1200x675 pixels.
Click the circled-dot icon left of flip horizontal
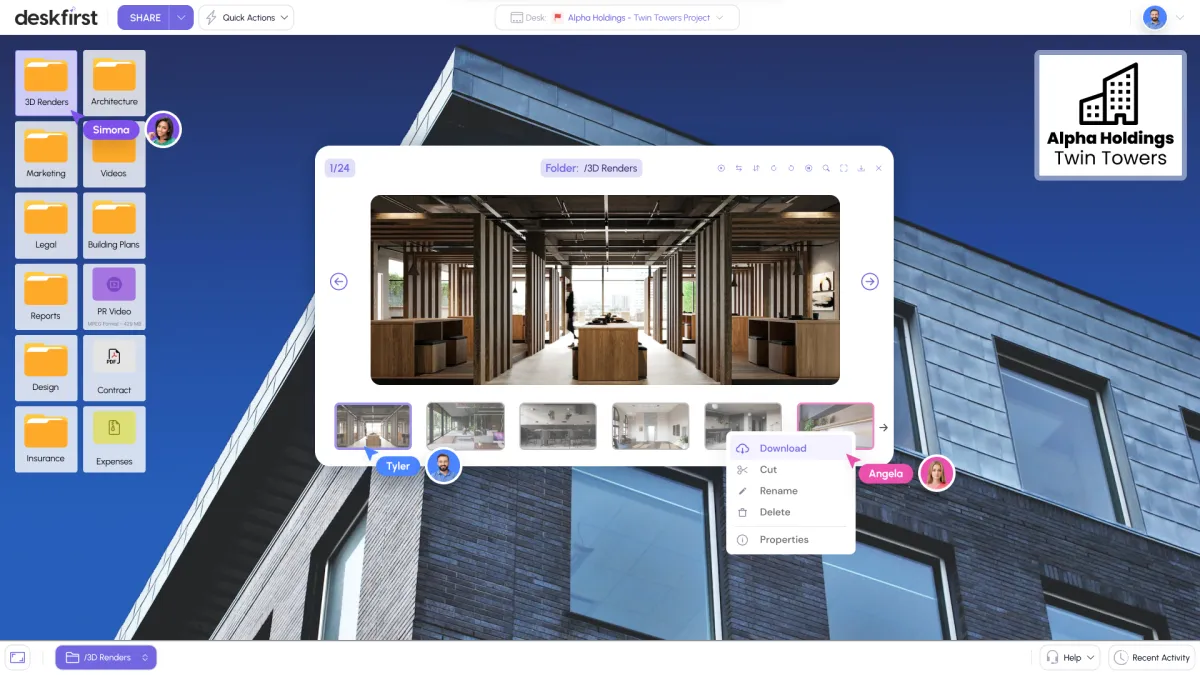tap(721, 168)
